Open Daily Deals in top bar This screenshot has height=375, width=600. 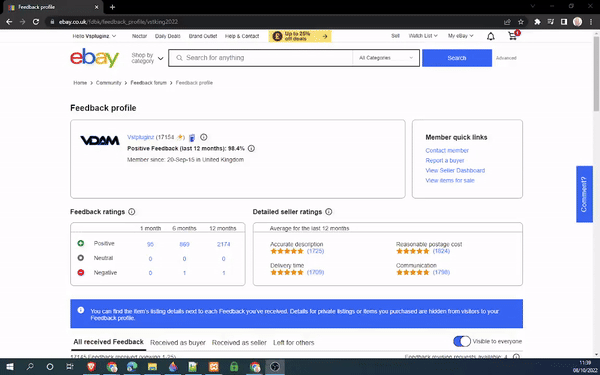pyautogui.click(x=168, y=36)
